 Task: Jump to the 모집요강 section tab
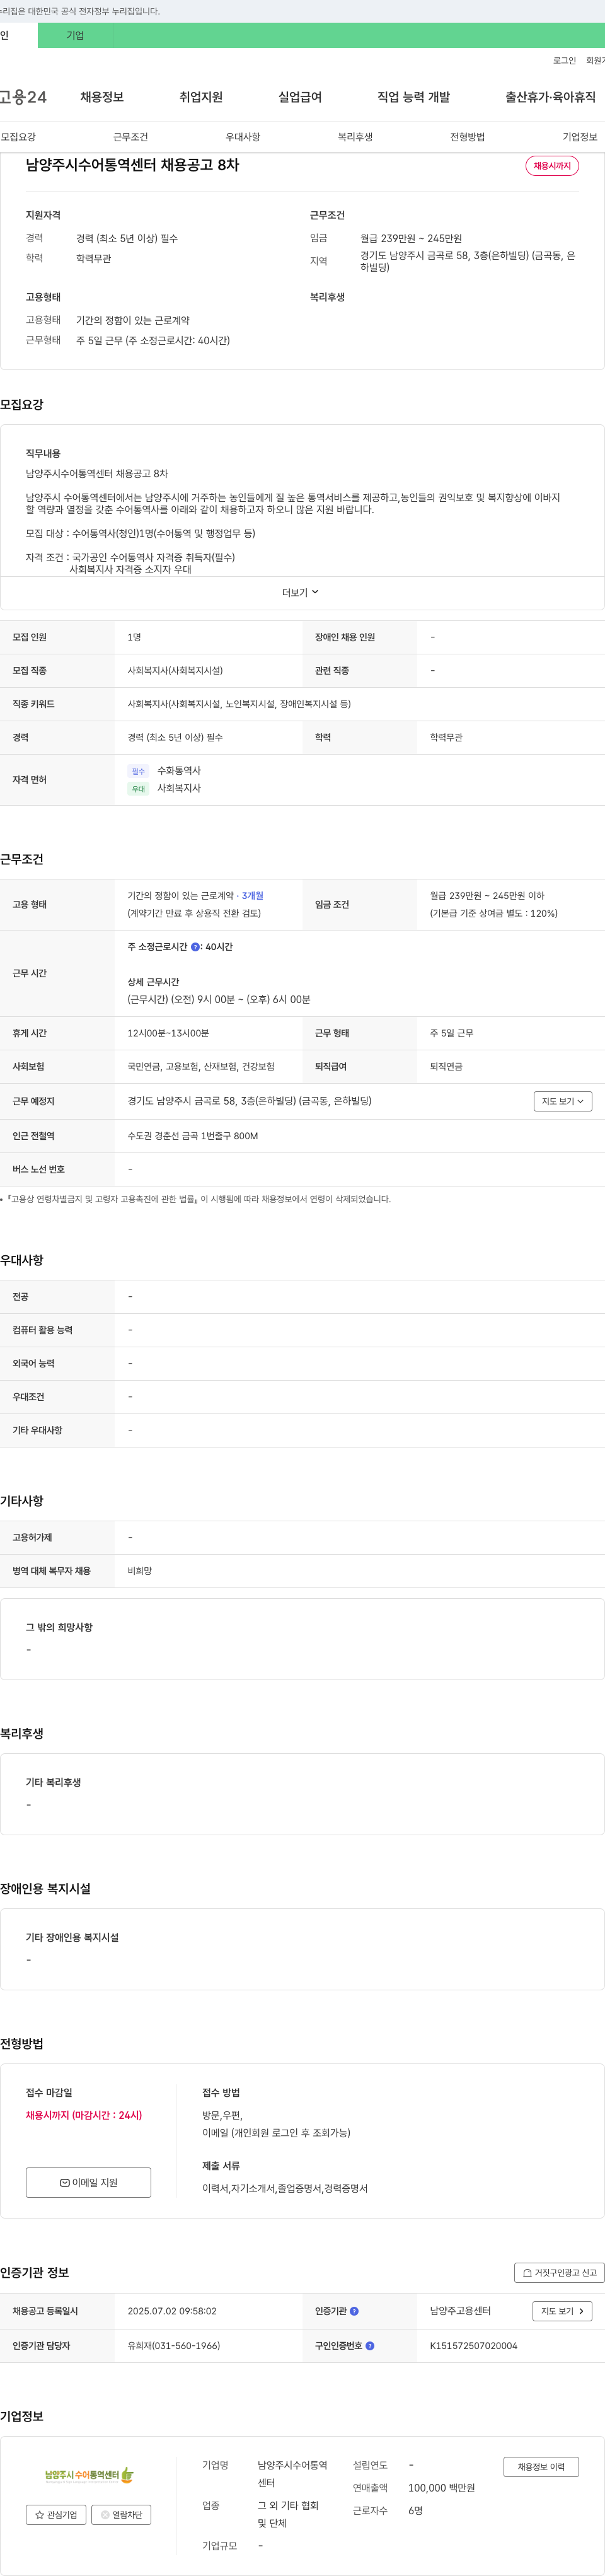[18, 137]
